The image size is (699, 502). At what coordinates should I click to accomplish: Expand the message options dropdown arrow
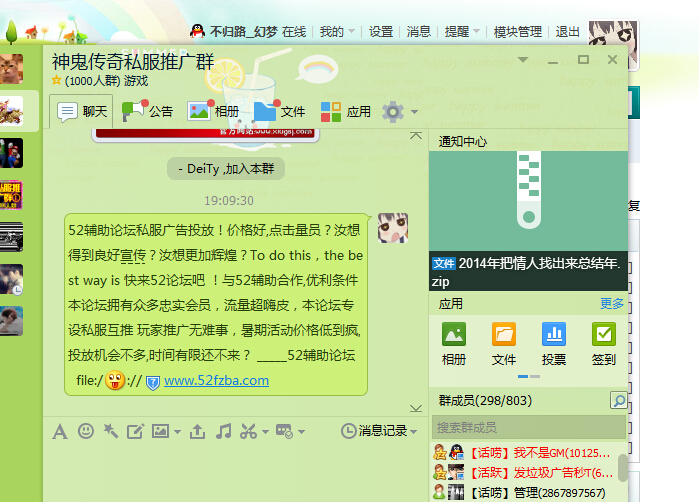click(x=301, y=432)
